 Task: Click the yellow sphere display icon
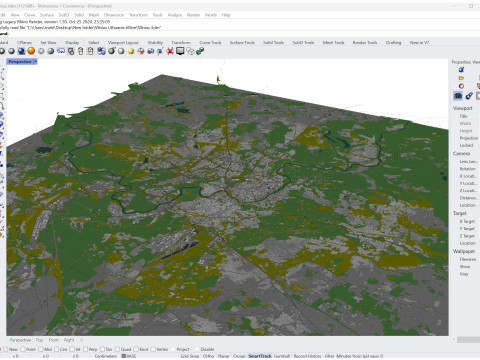pos(131,51)
